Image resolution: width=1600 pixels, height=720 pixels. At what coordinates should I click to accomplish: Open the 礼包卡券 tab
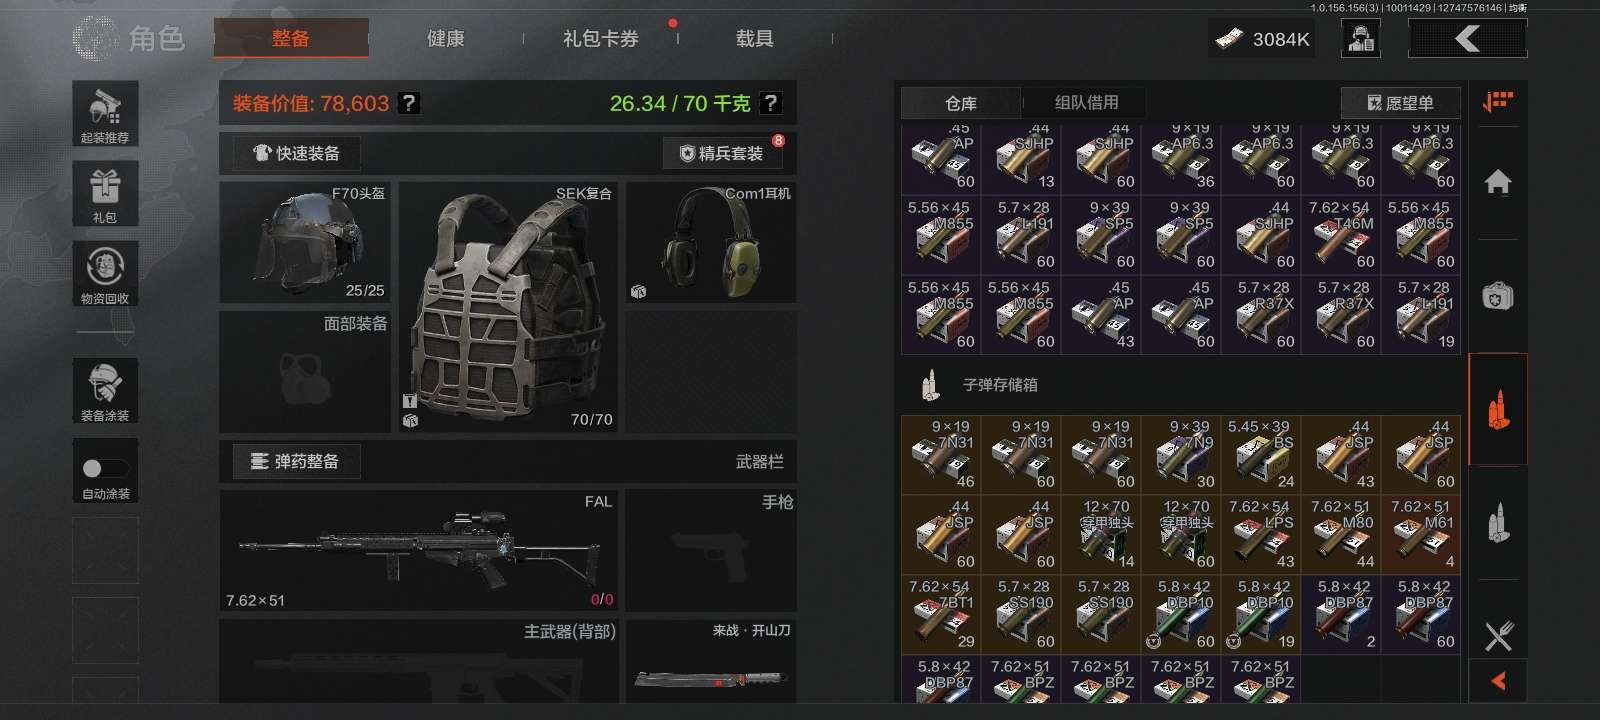point(600,38)
